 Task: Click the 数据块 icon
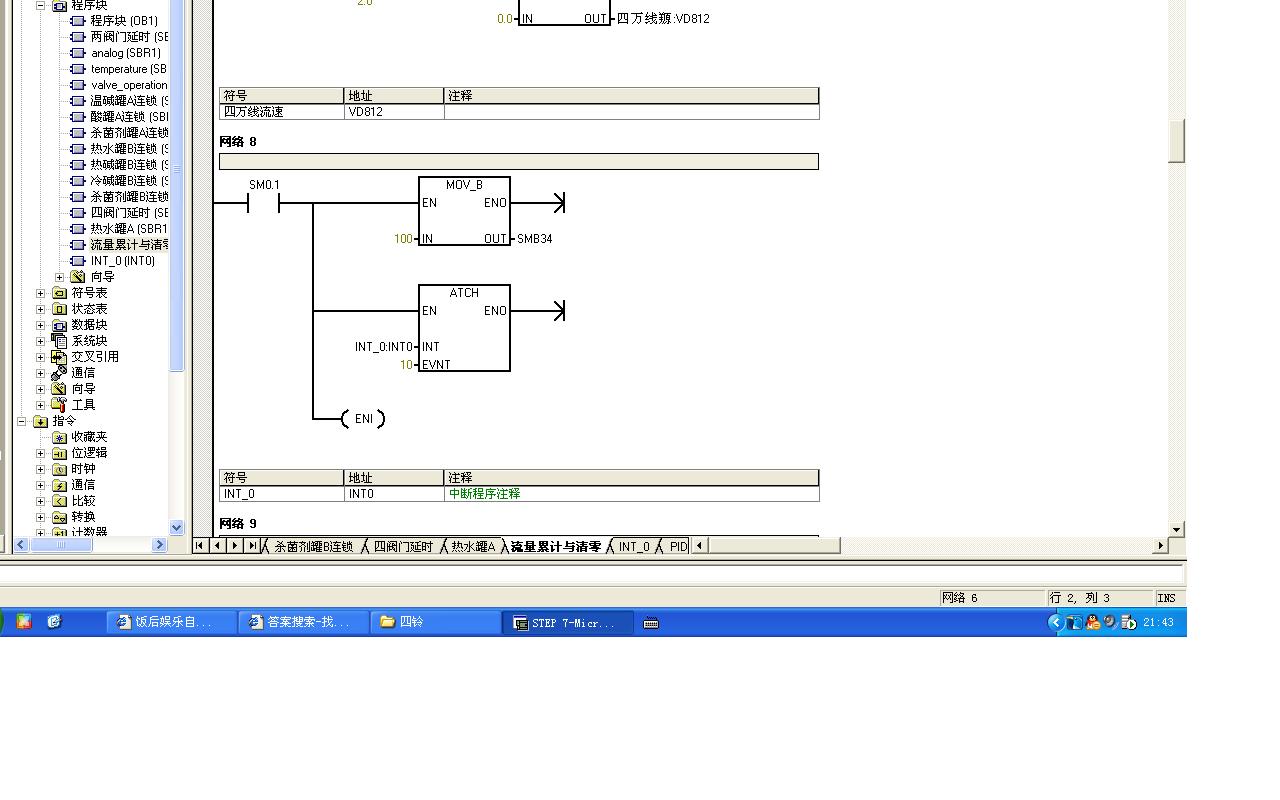tap(59, 325)
